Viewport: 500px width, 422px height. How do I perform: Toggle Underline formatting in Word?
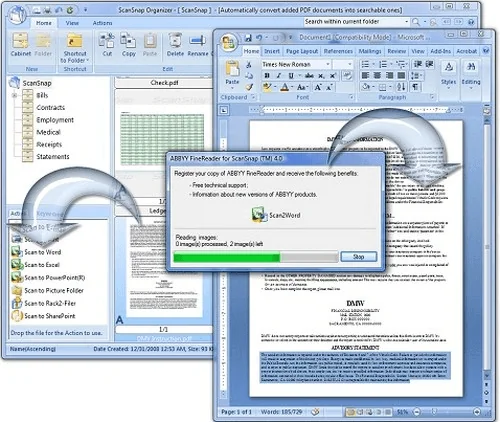pos(291,76)
